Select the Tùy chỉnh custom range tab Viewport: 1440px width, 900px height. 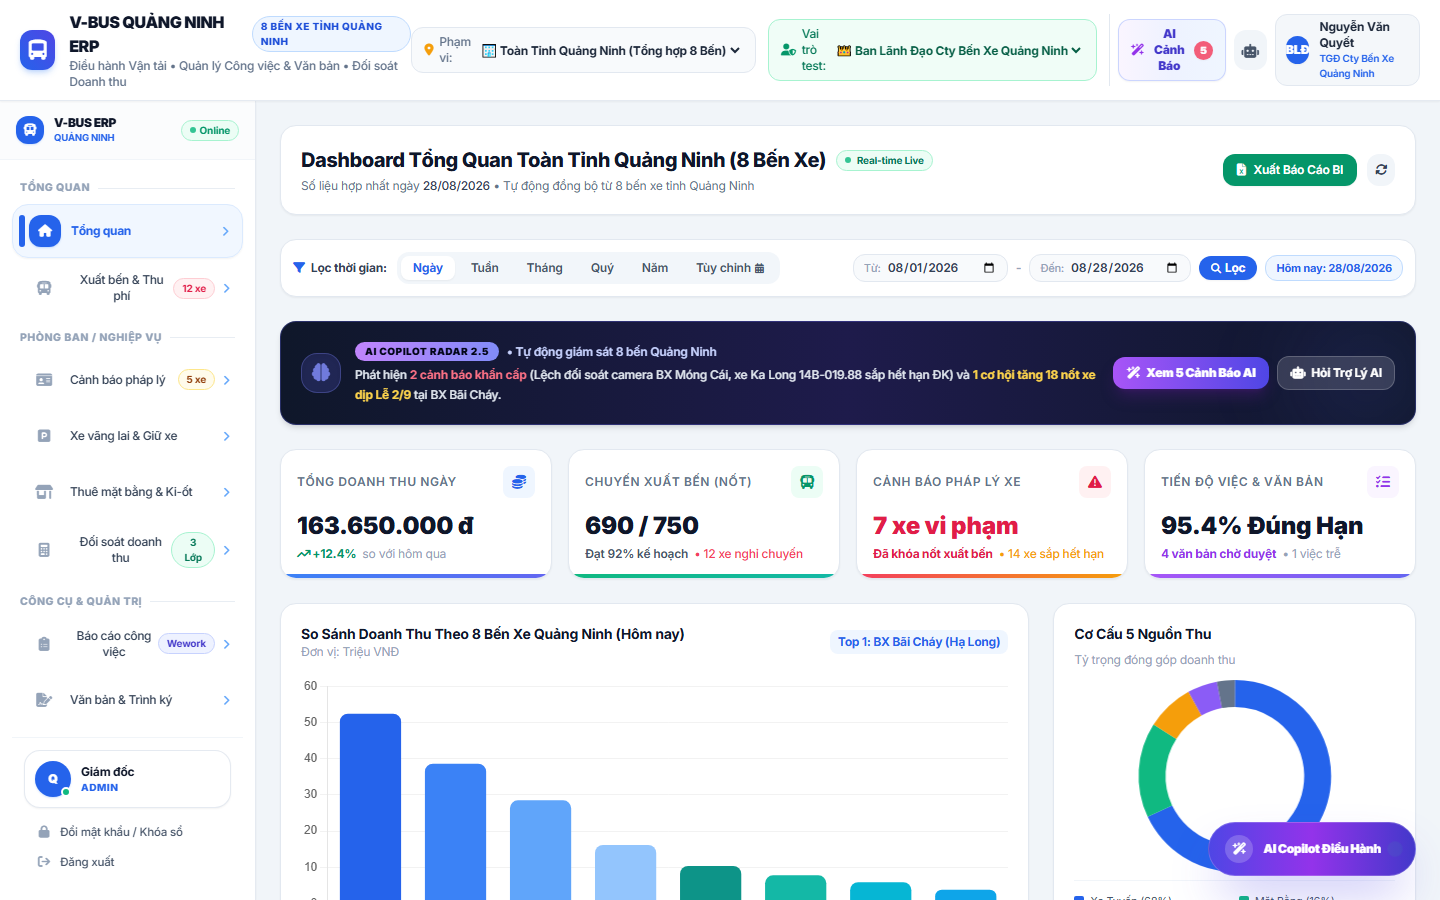(x=730, y=268)
